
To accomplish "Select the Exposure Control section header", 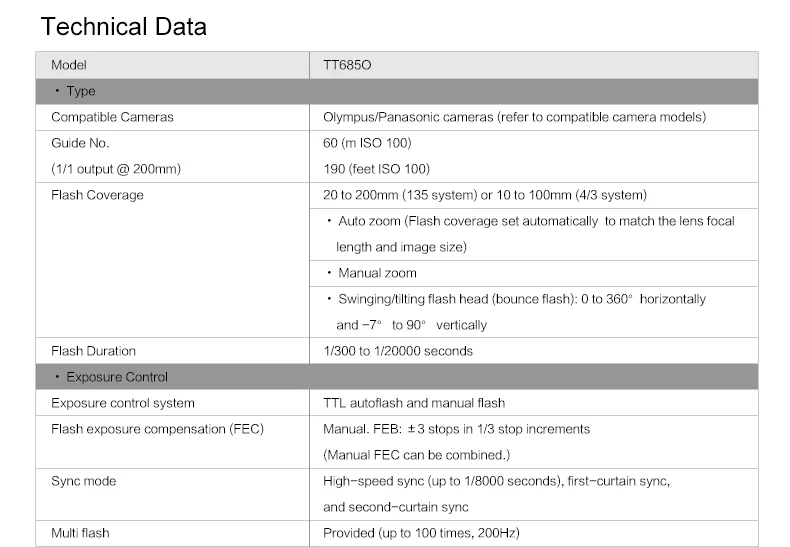I will [397, 377].
